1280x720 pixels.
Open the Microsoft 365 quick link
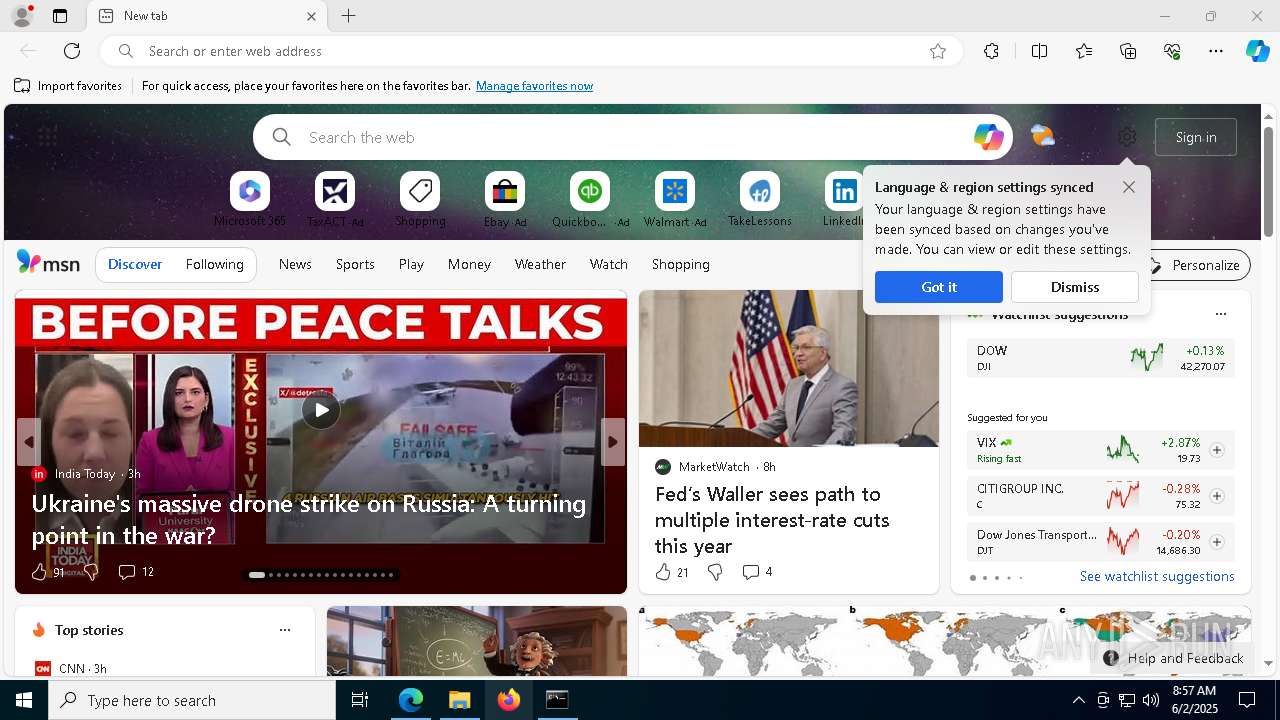(249, 199)
